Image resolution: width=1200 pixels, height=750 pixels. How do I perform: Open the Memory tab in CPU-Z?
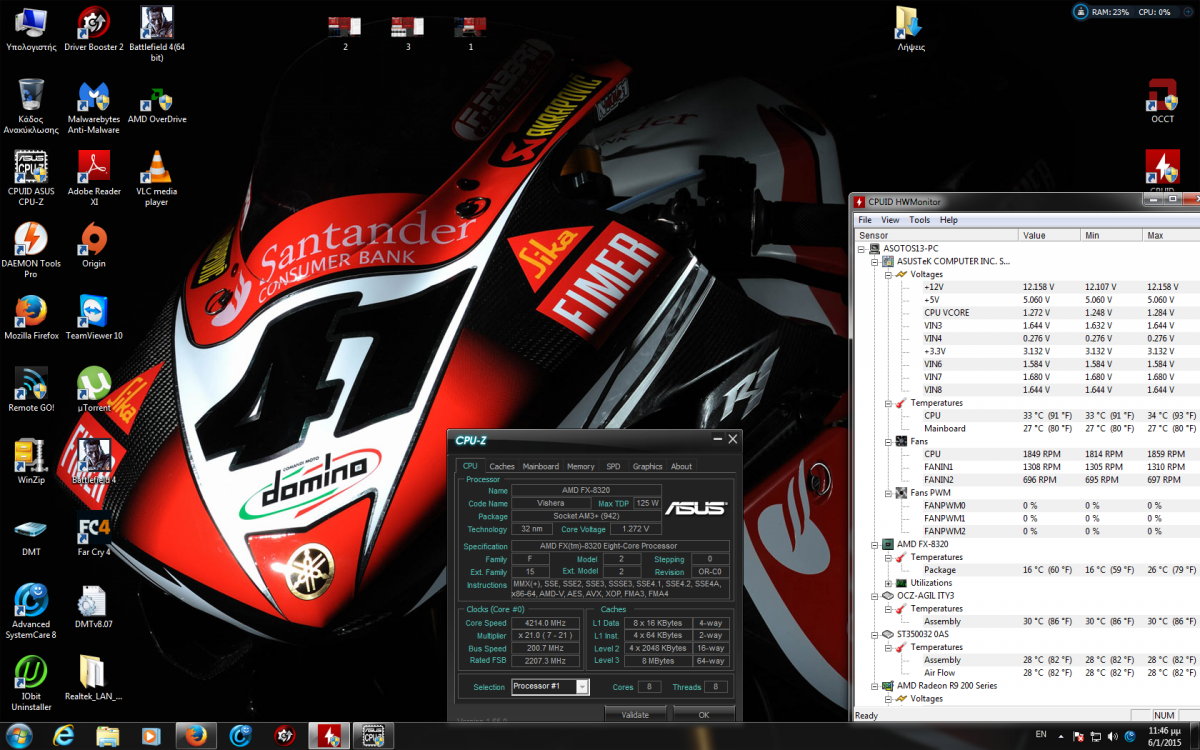581,466
